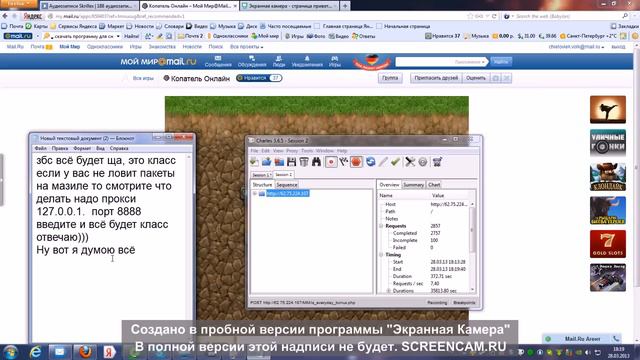
Task: Select the Structure tab in Charles
Action: (x=262, y=185)
